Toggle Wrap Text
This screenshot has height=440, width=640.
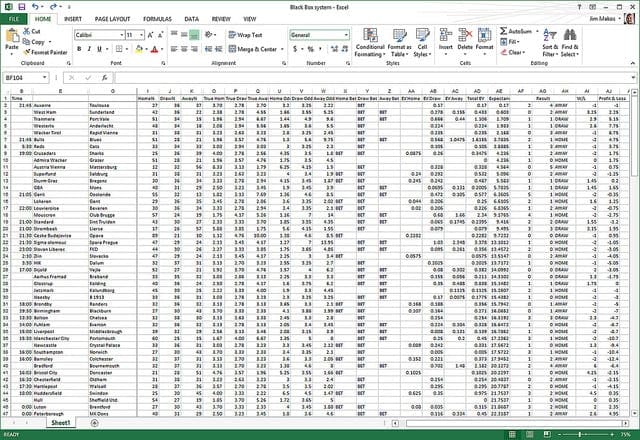(246, 35)
